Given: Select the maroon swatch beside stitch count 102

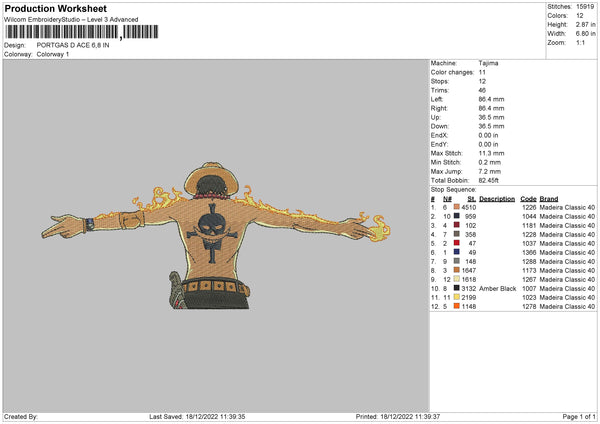Looking at the screenshot, I should pos(457,225).
